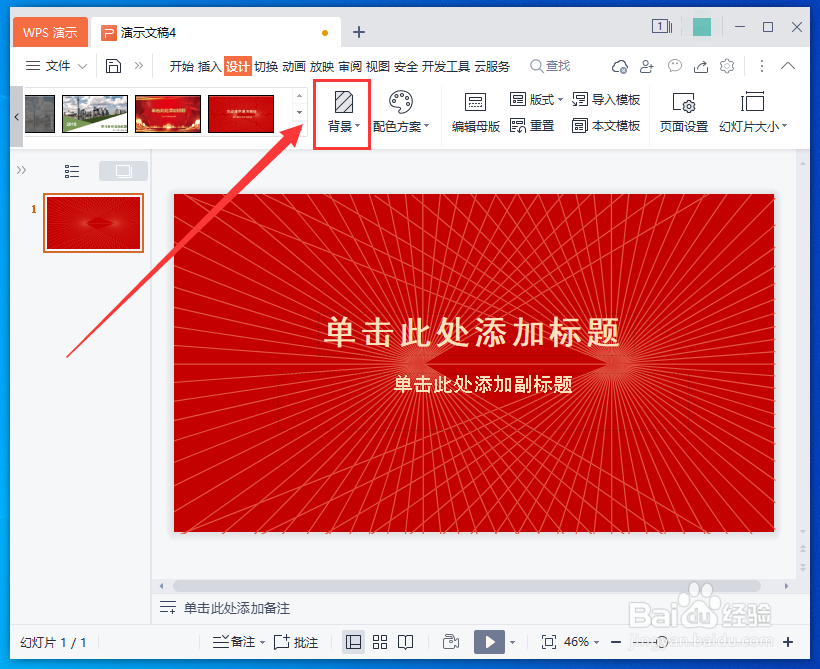Open slideshow play options dropdown arrow
The height and width of the screenshot is (669, 820).
coord(512,642)
